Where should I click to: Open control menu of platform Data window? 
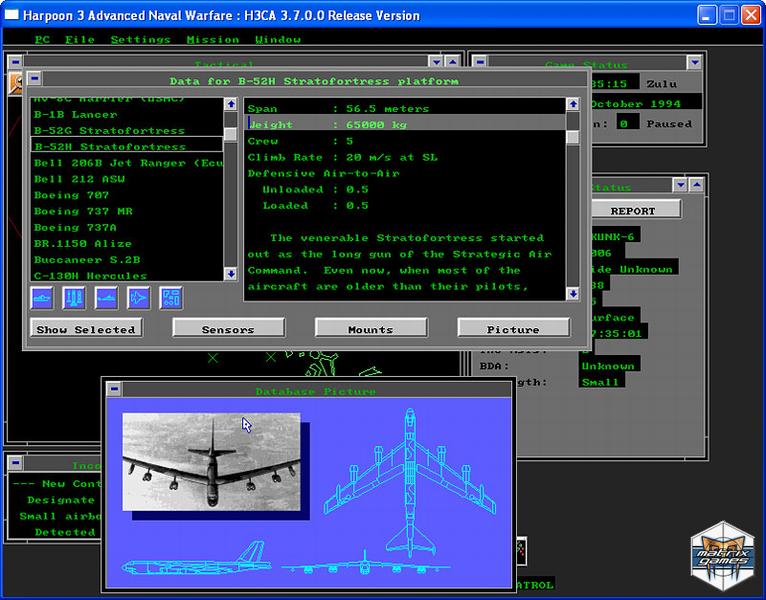[x=35, y=79]
